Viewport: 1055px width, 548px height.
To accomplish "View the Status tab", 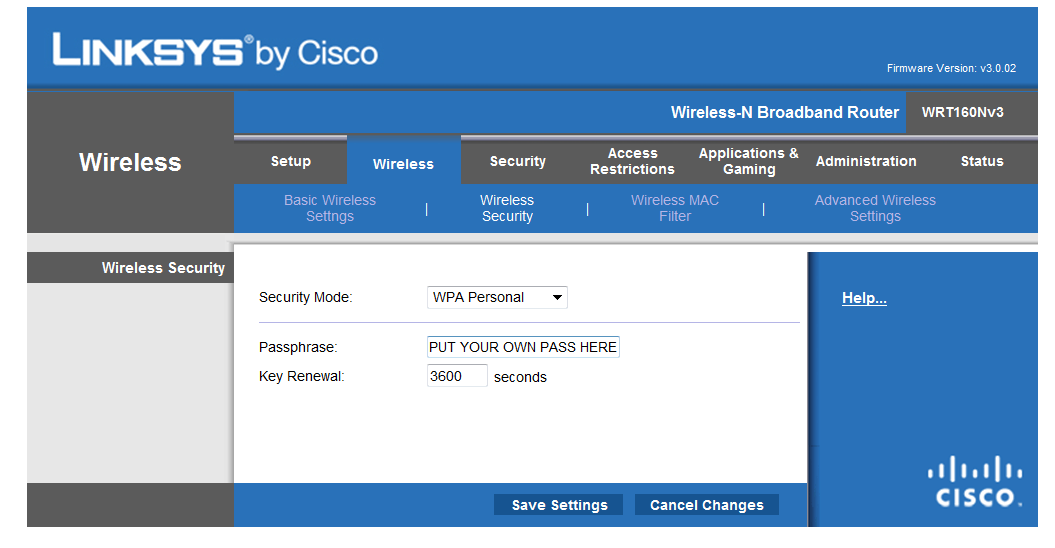I will tap(982, 161).
